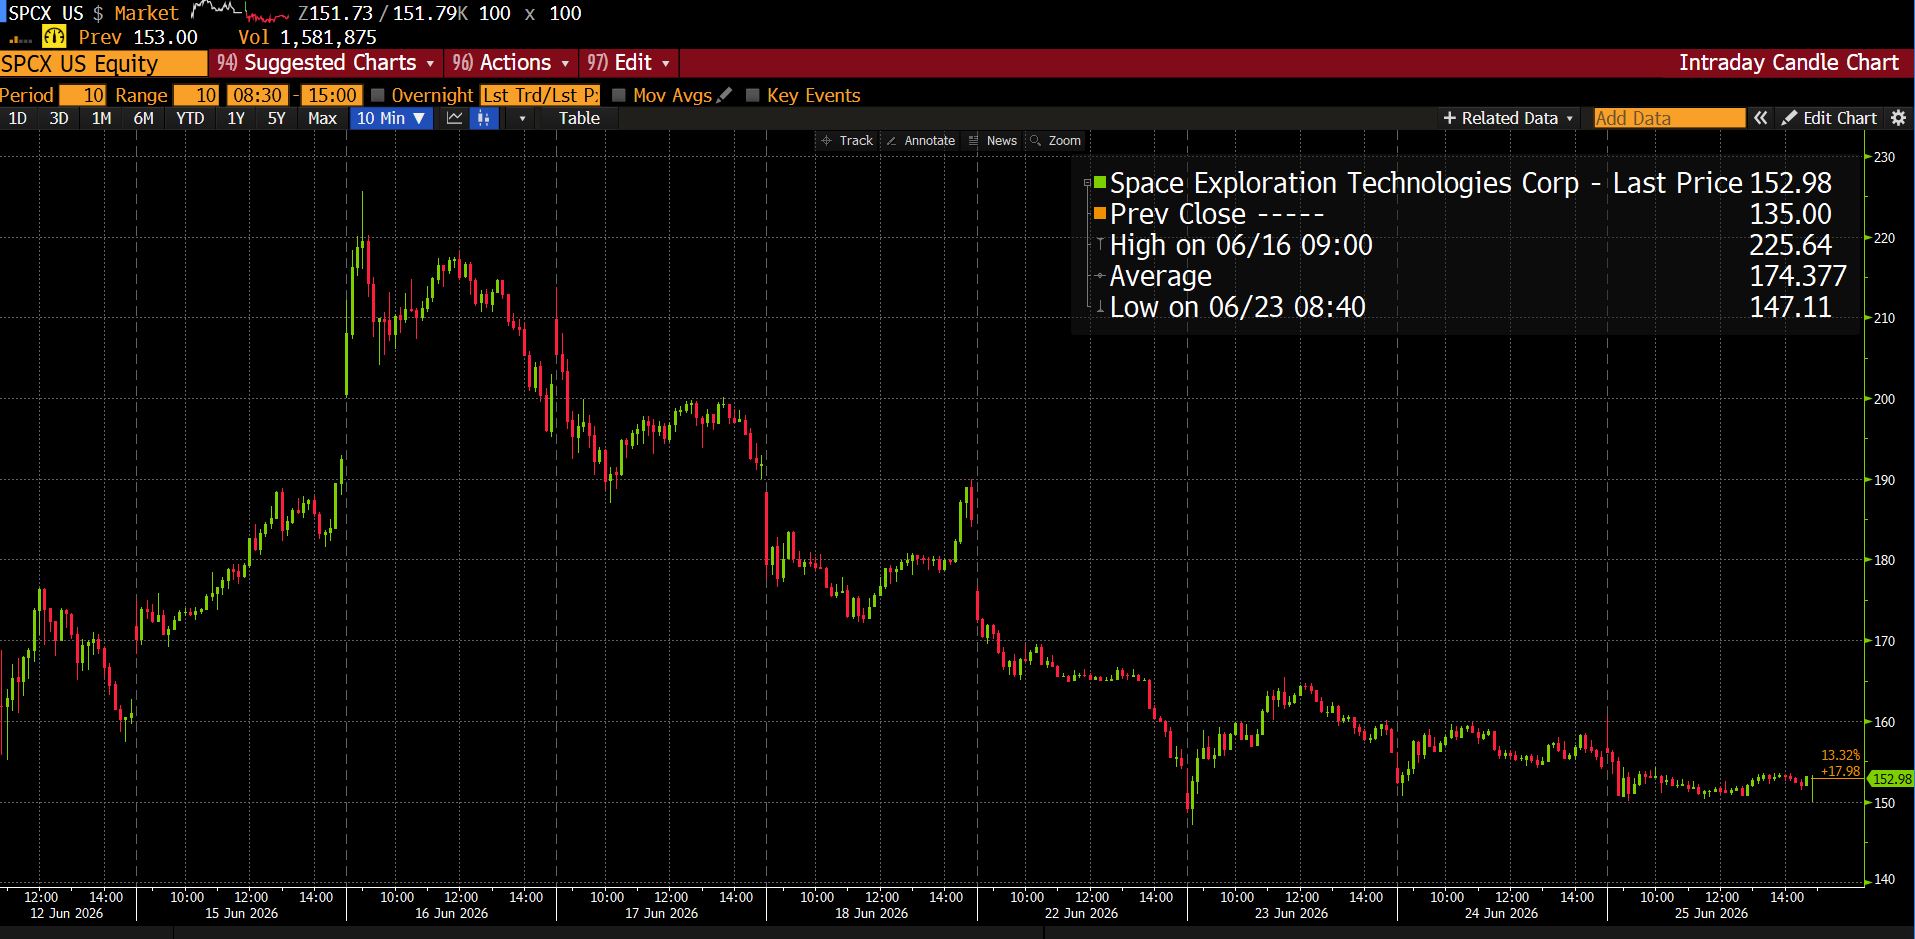Click the average marker icon in the legend

[x=1100, y=275]
